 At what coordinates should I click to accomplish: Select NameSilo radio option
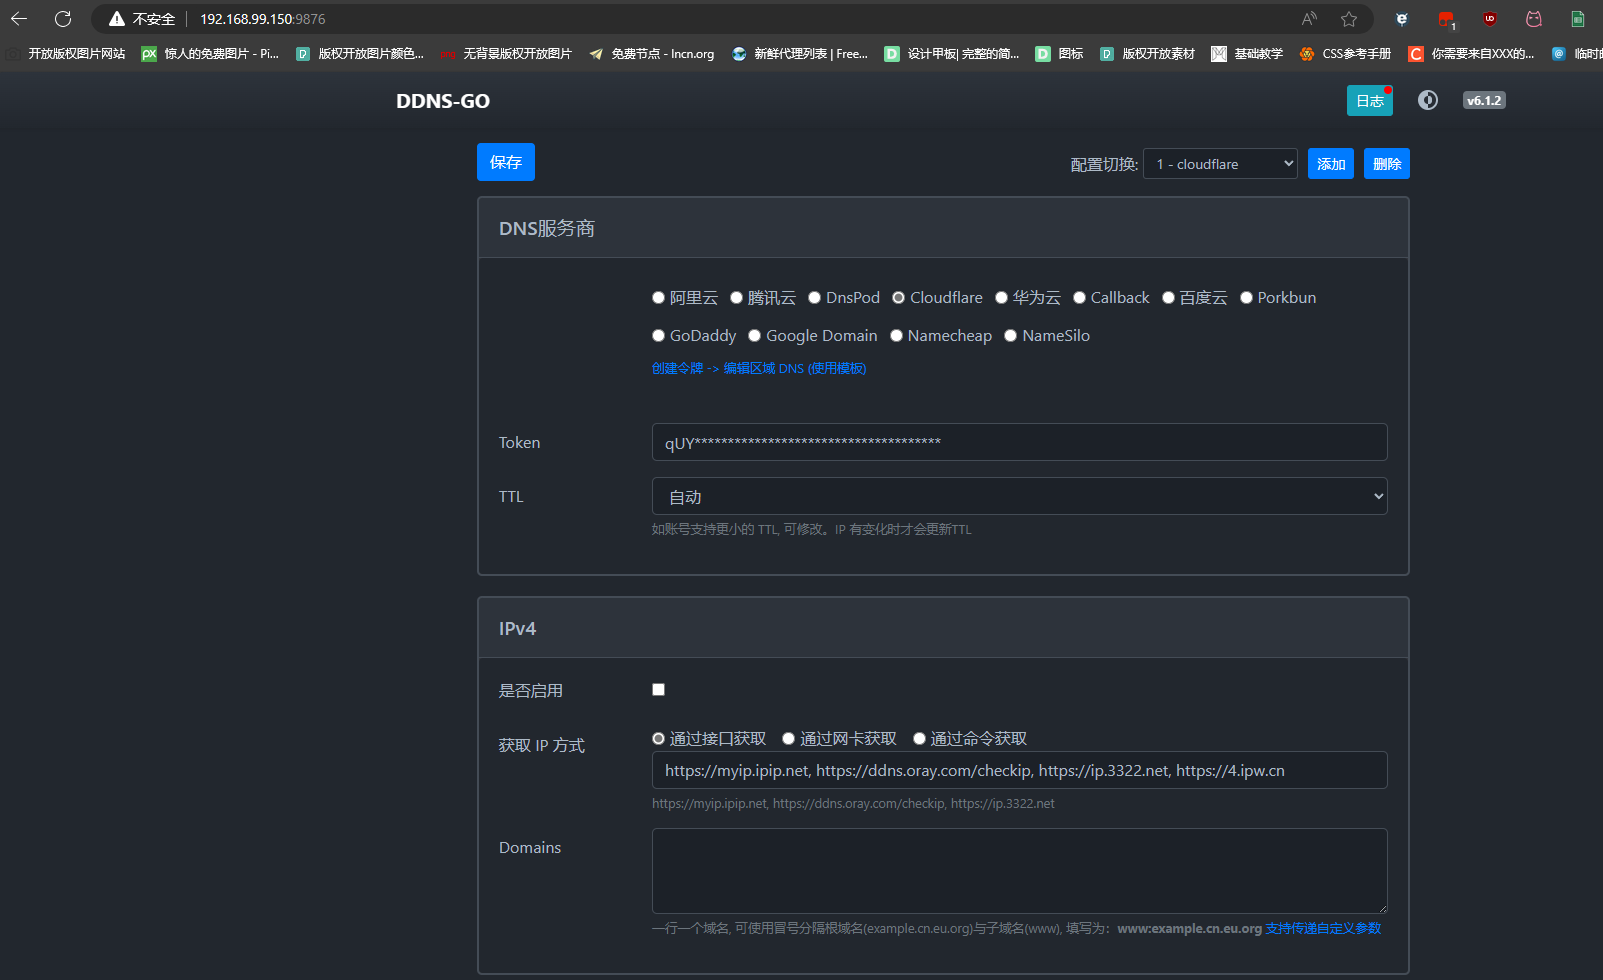pos(1011,336)
